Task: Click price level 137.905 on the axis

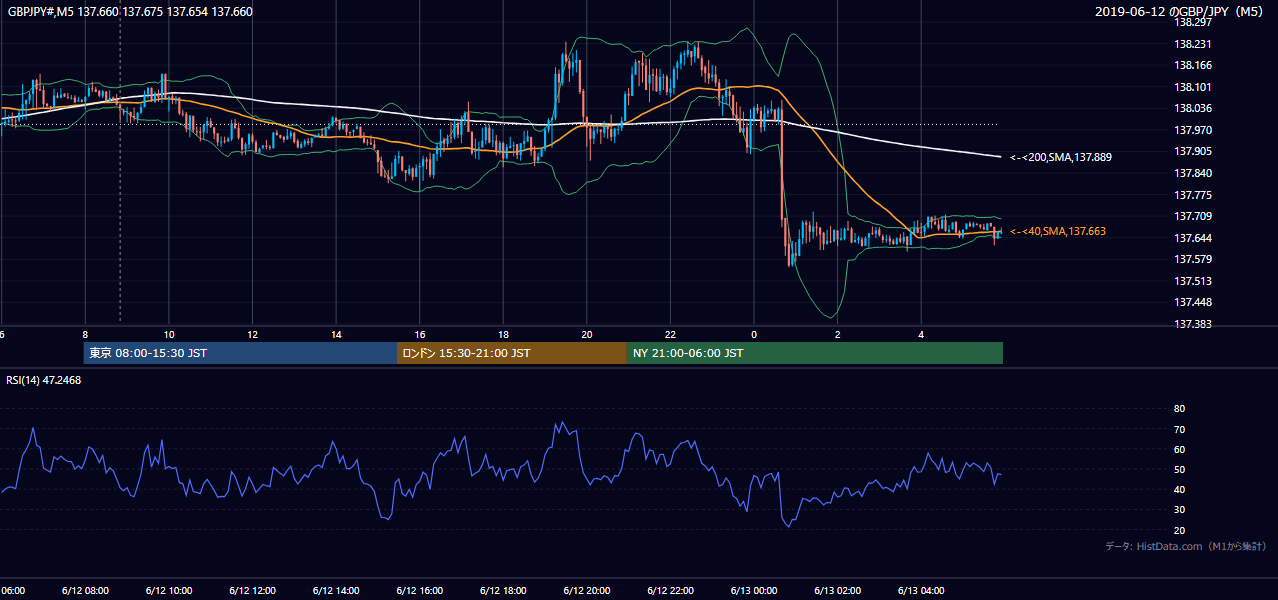Action: (1193, 151)
